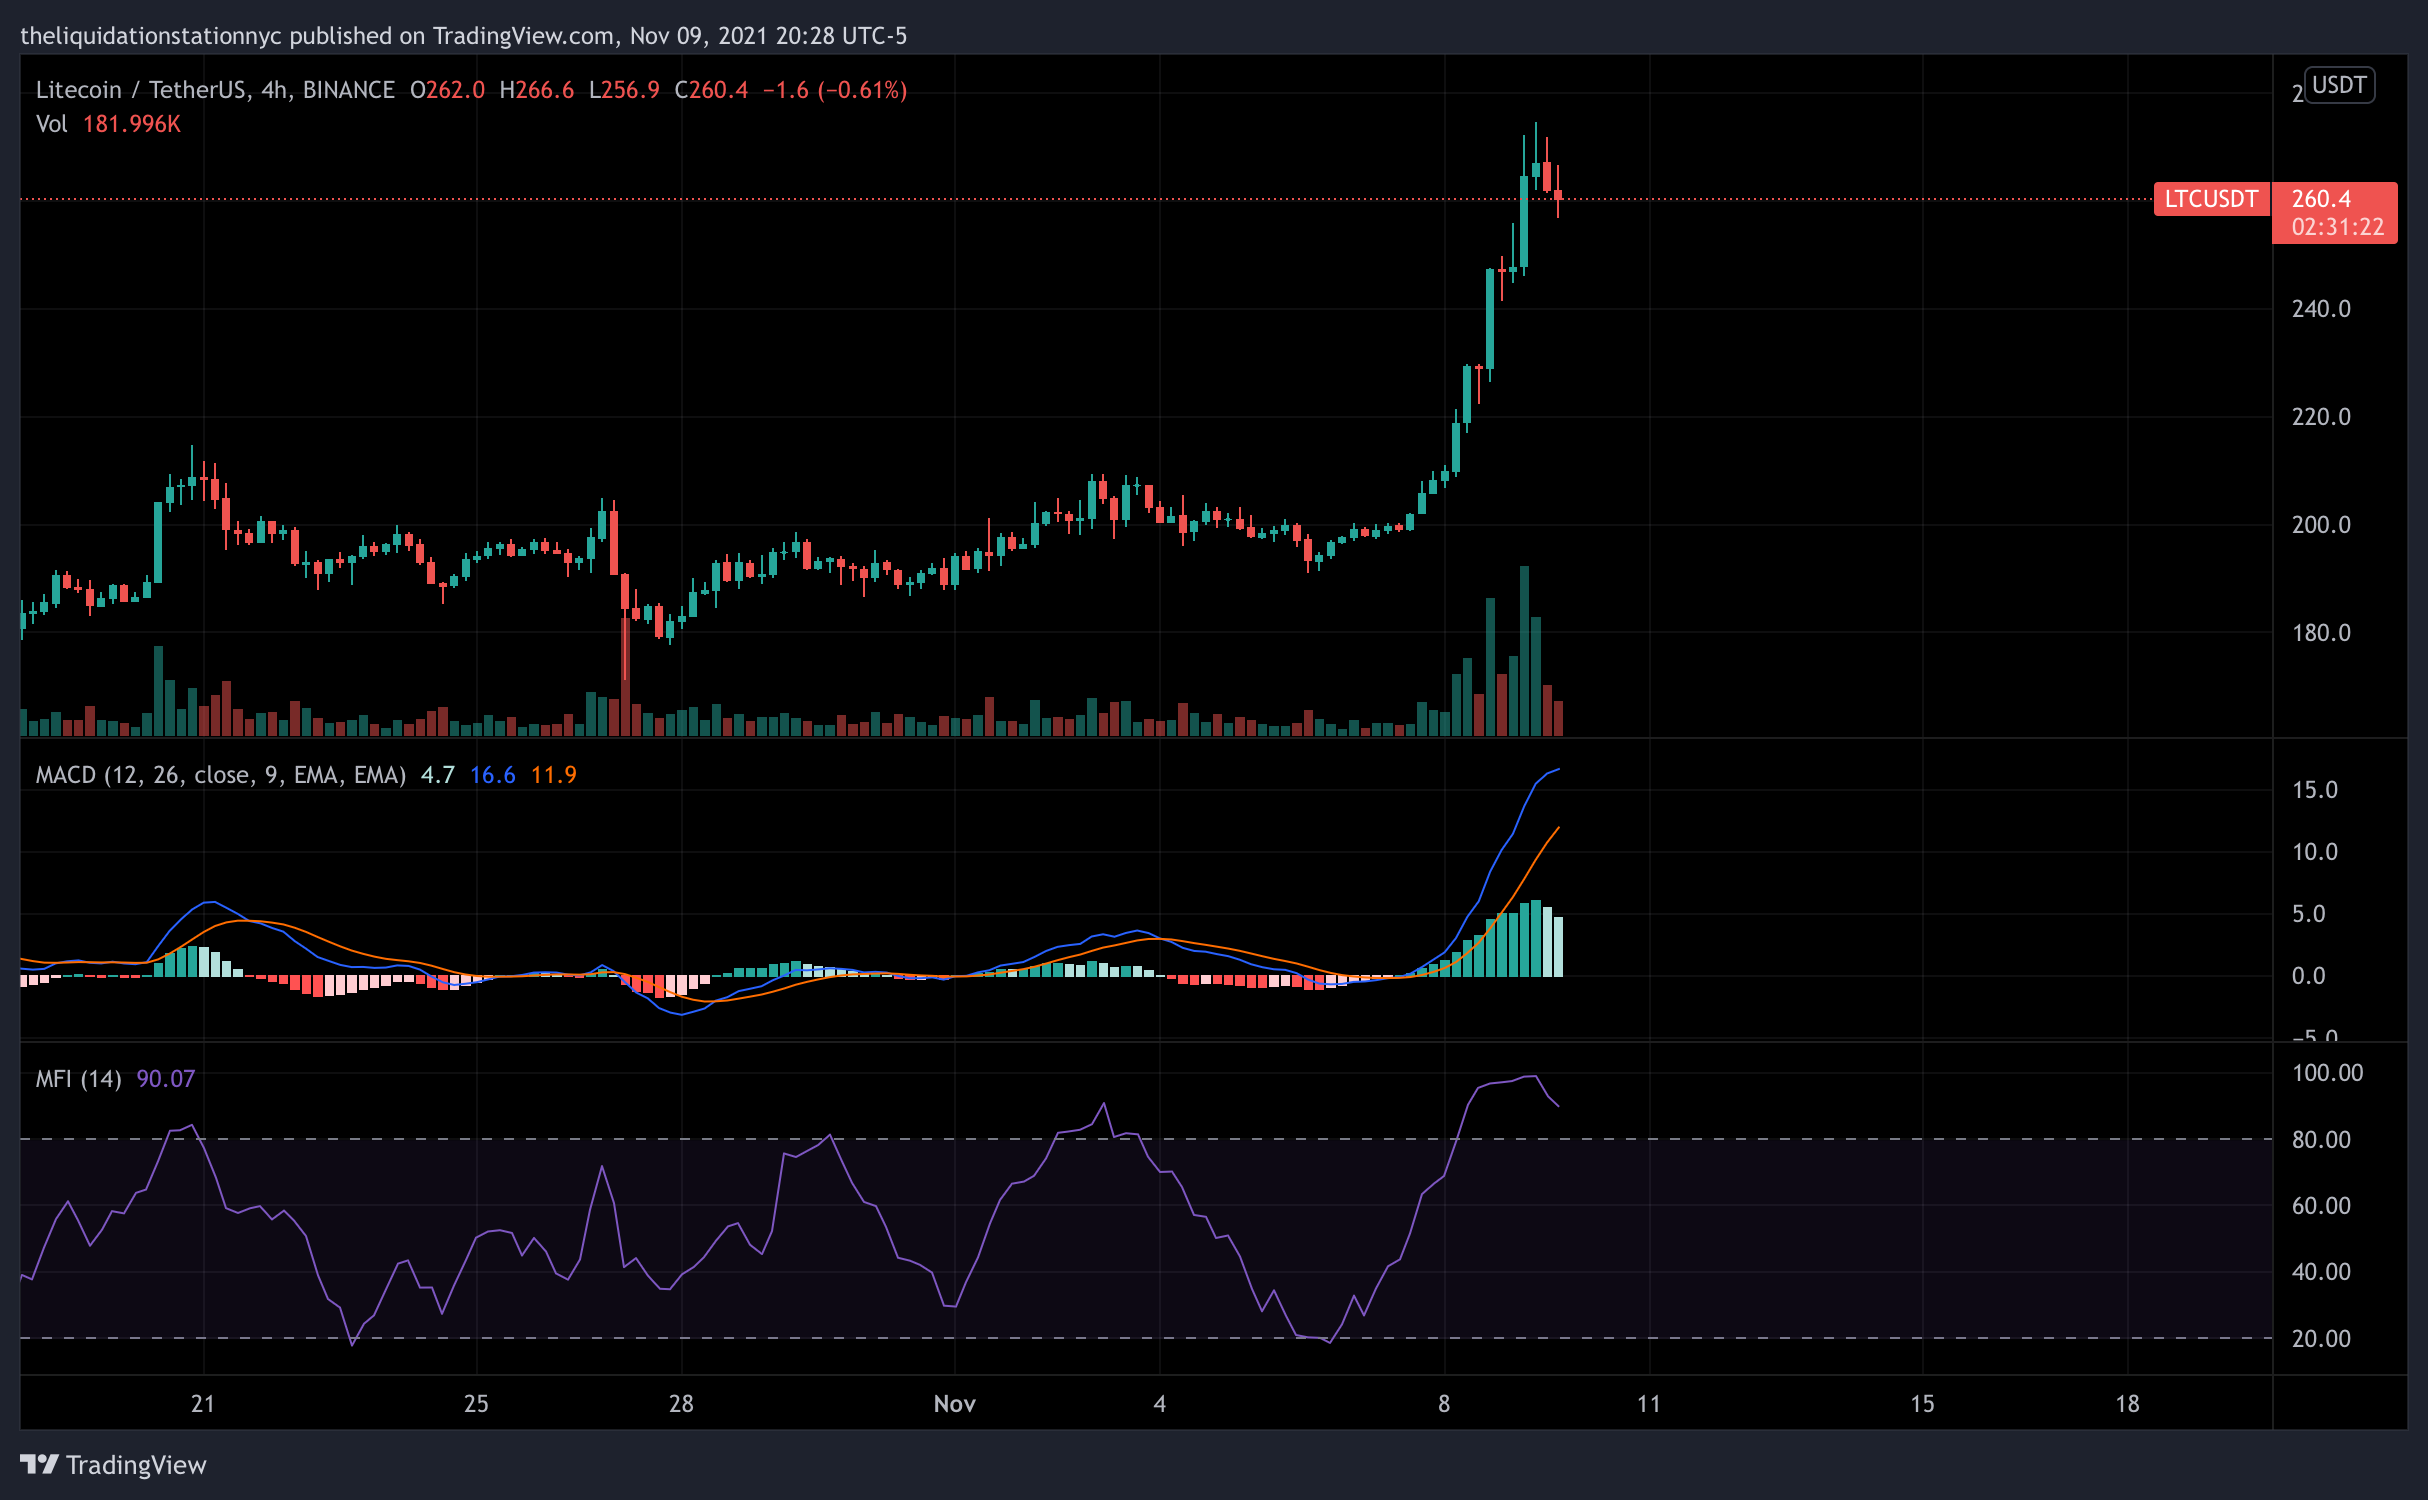Viewport: 2428px width, 1500px height.
Task: Click the MFI (14) indicator label
Action: pos(78,1078)
